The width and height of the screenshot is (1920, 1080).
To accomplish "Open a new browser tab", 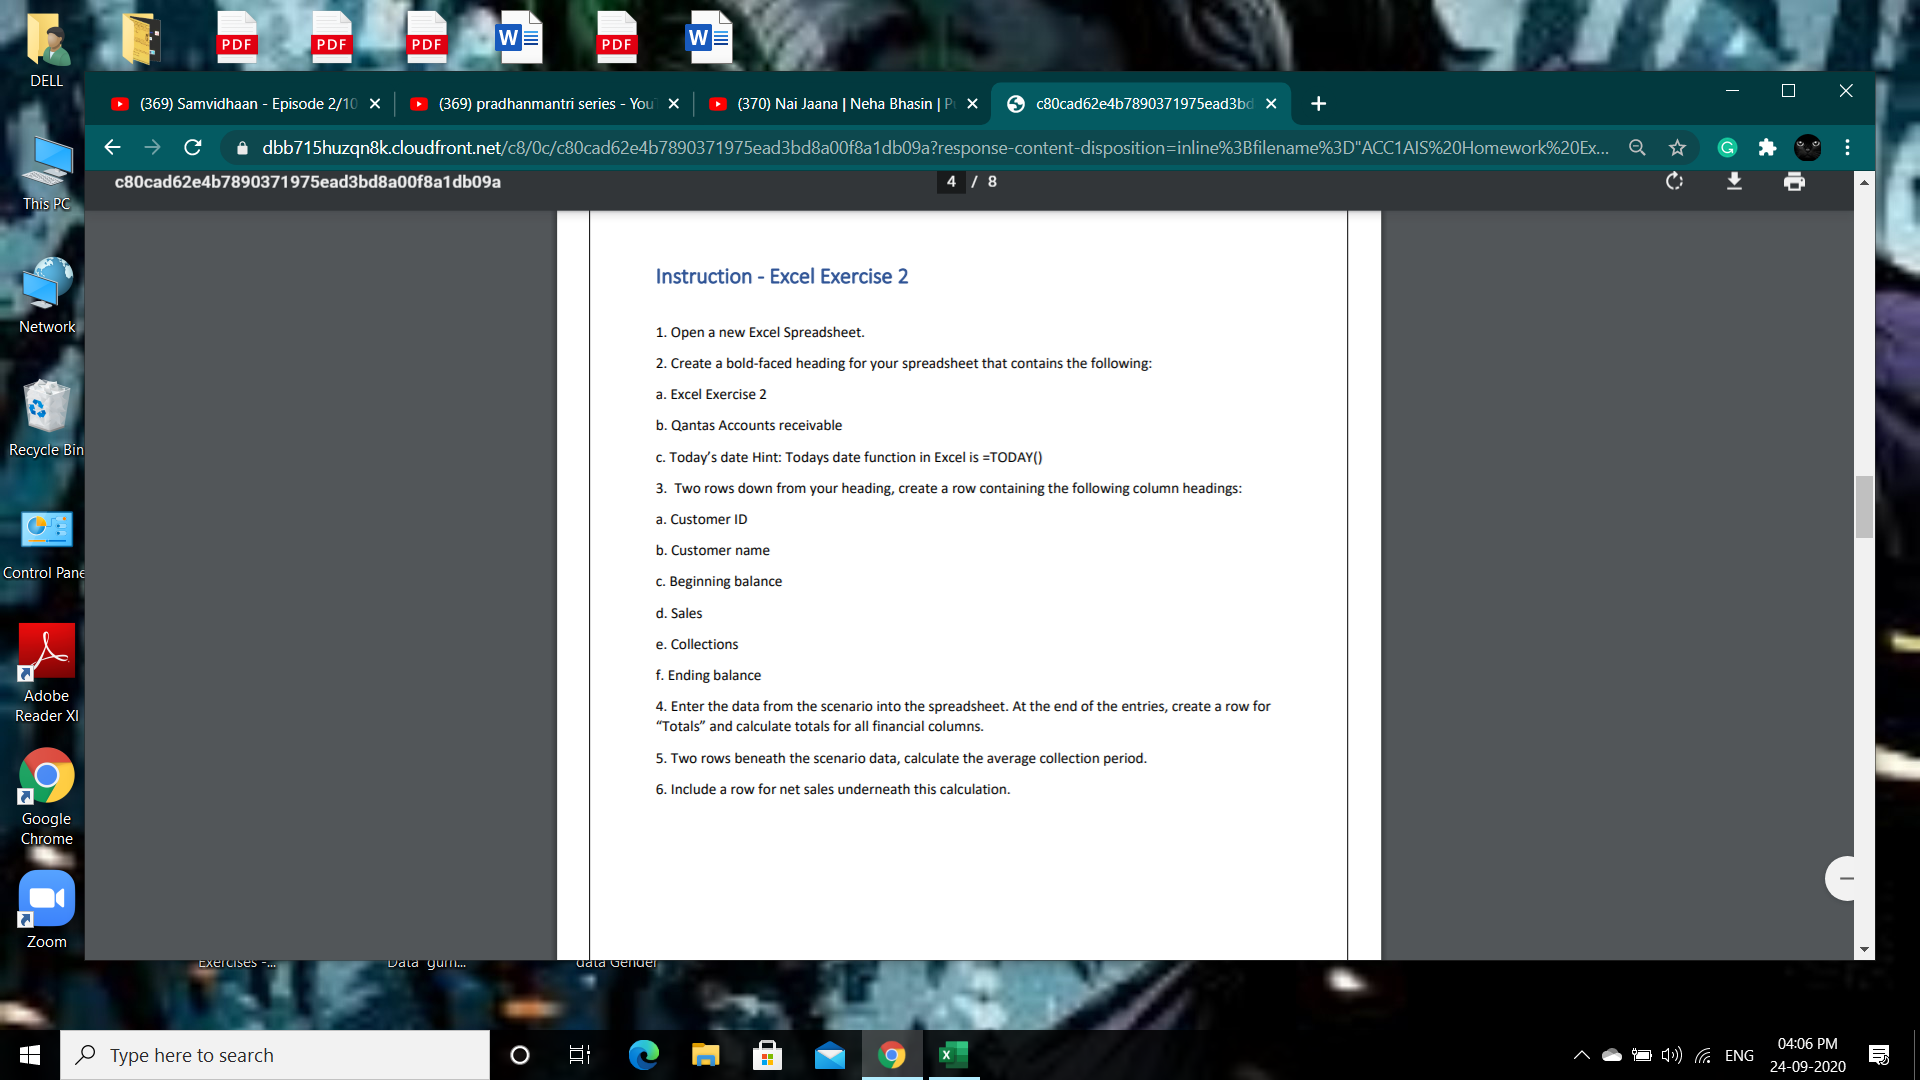I will tap(1318, 103).
